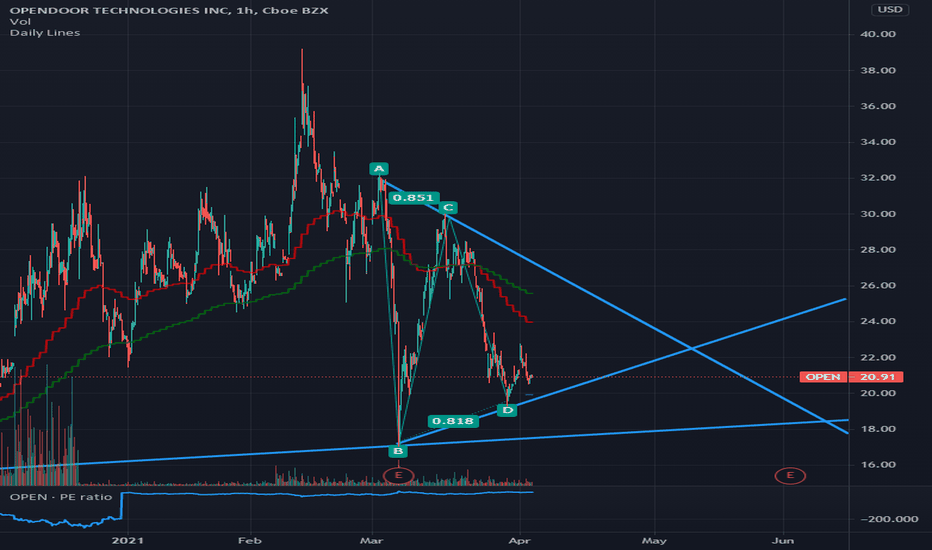Viewport: 932px width, 550px height.
Task: Click the OPEN · PE ratio label
Action: click(x=61, y=497)
